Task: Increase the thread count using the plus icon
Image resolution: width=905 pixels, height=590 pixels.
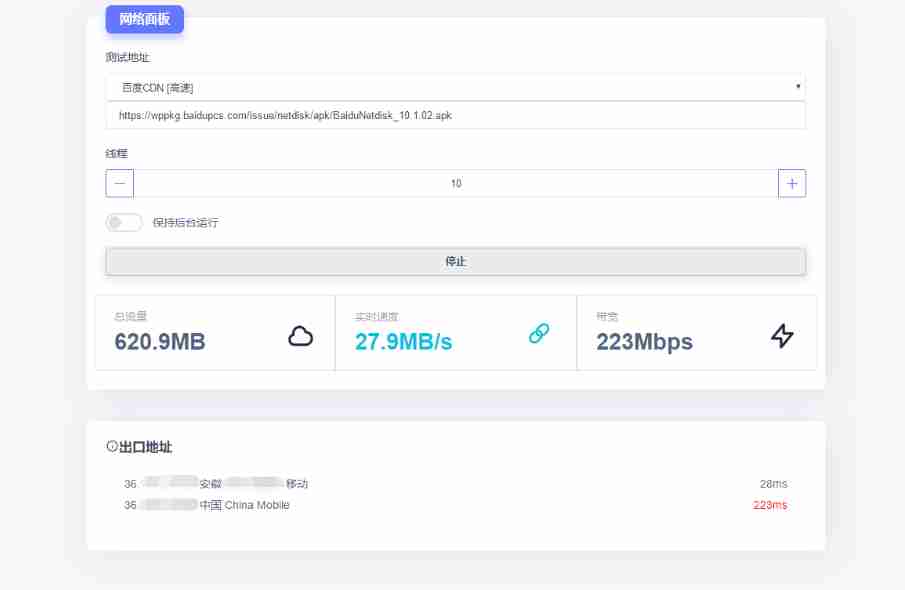Action: click(x=792, y=183)
